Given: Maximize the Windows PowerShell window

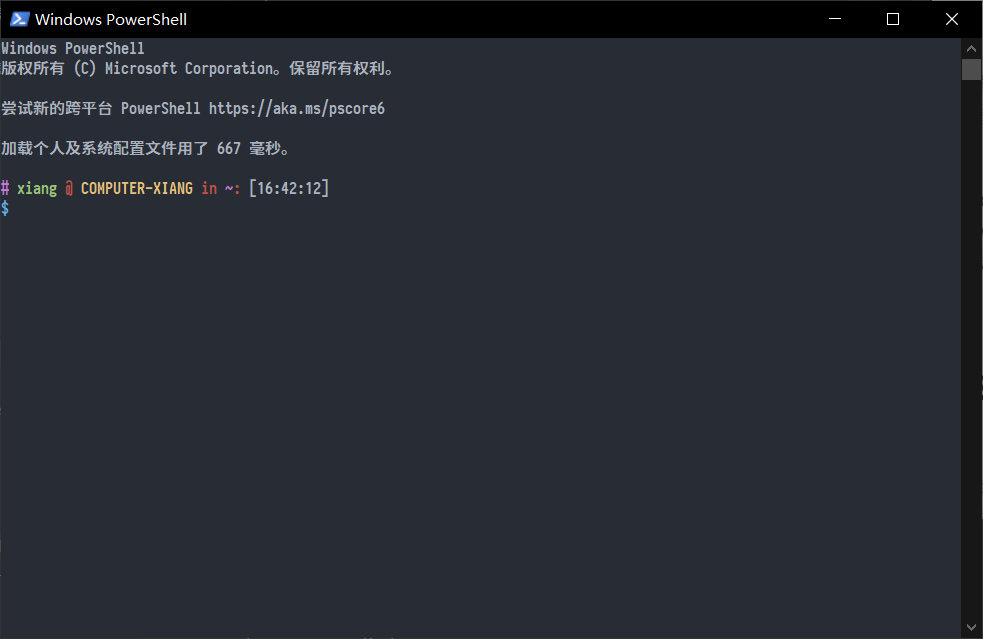Looking at the screenshot, I should click(x=893, y=19).
